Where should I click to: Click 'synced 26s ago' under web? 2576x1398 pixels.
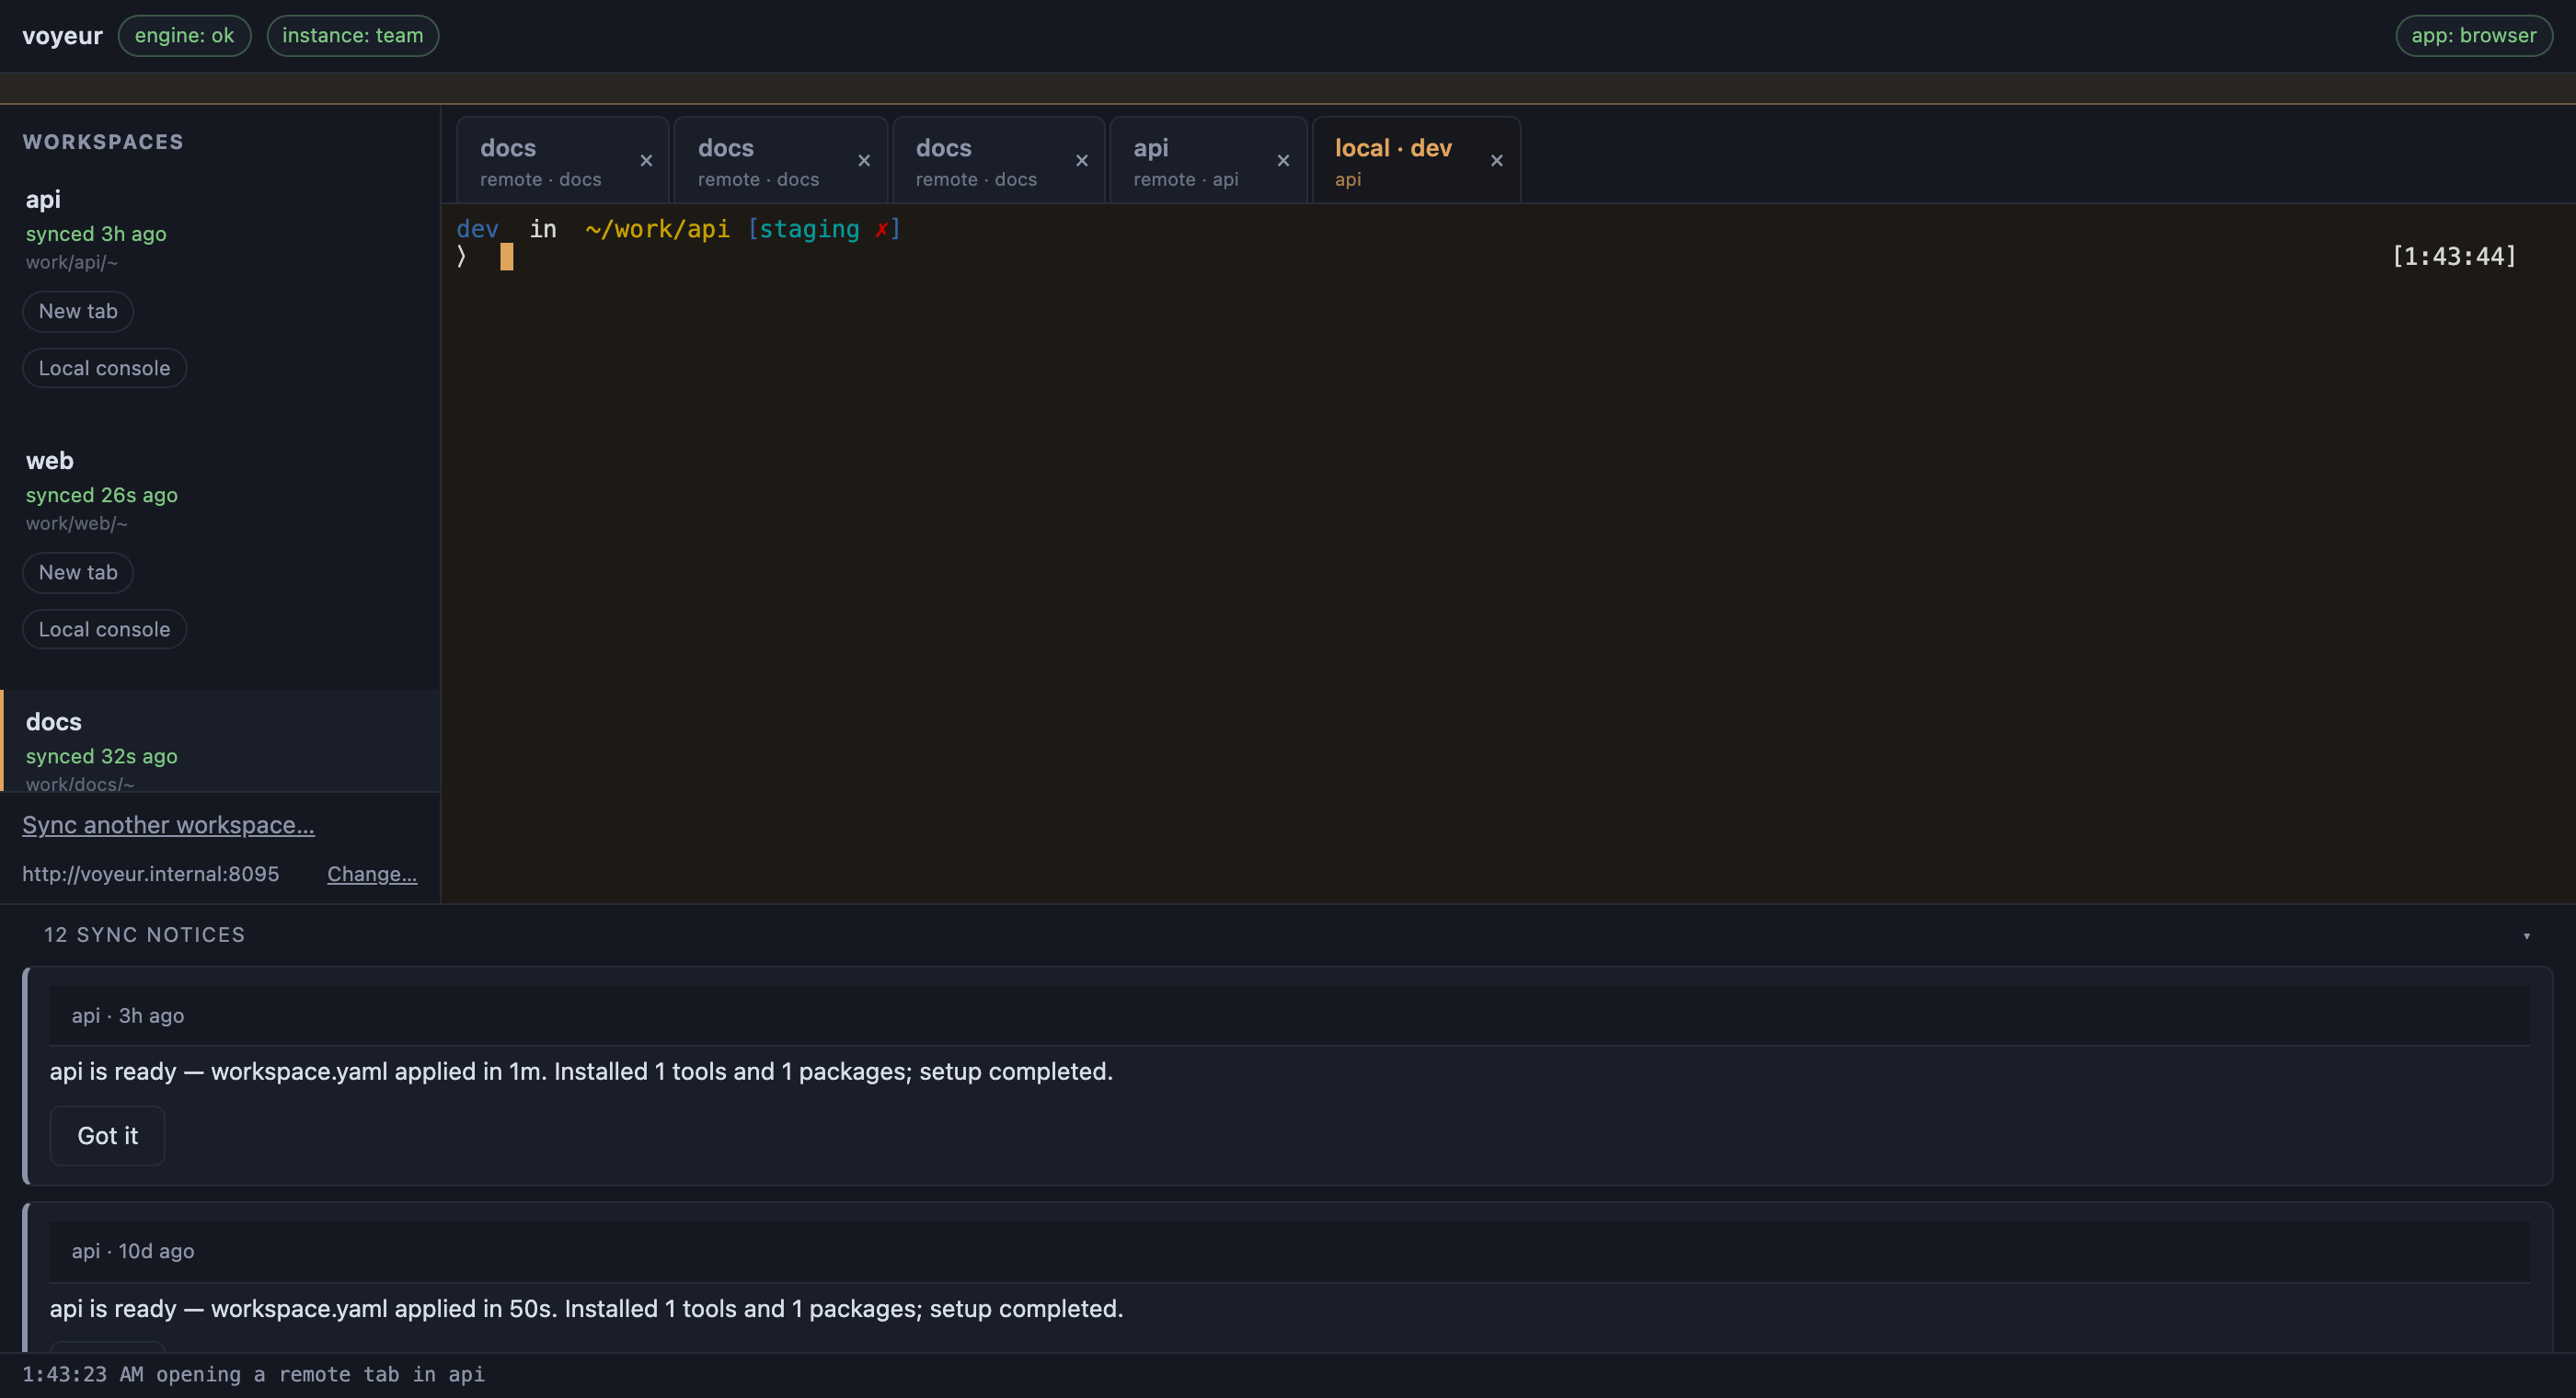(102, 495)
